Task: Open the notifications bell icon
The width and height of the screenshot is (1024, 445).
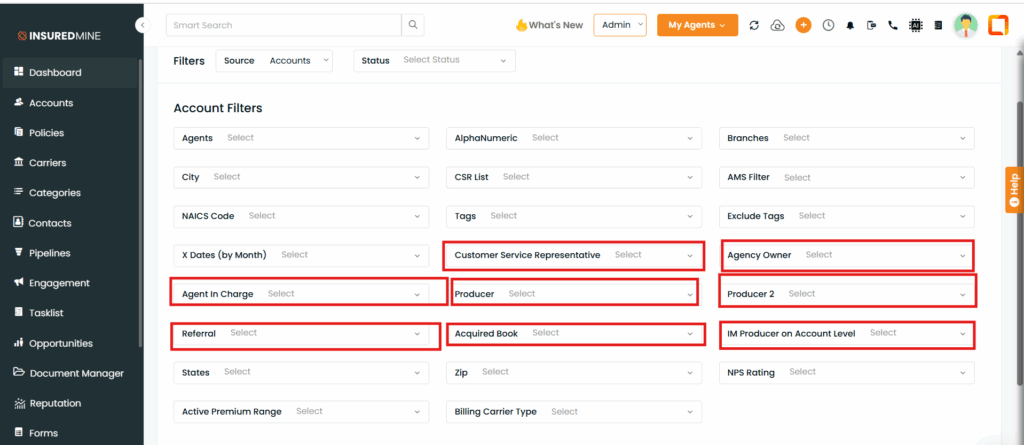Action: tap(850, 25)
